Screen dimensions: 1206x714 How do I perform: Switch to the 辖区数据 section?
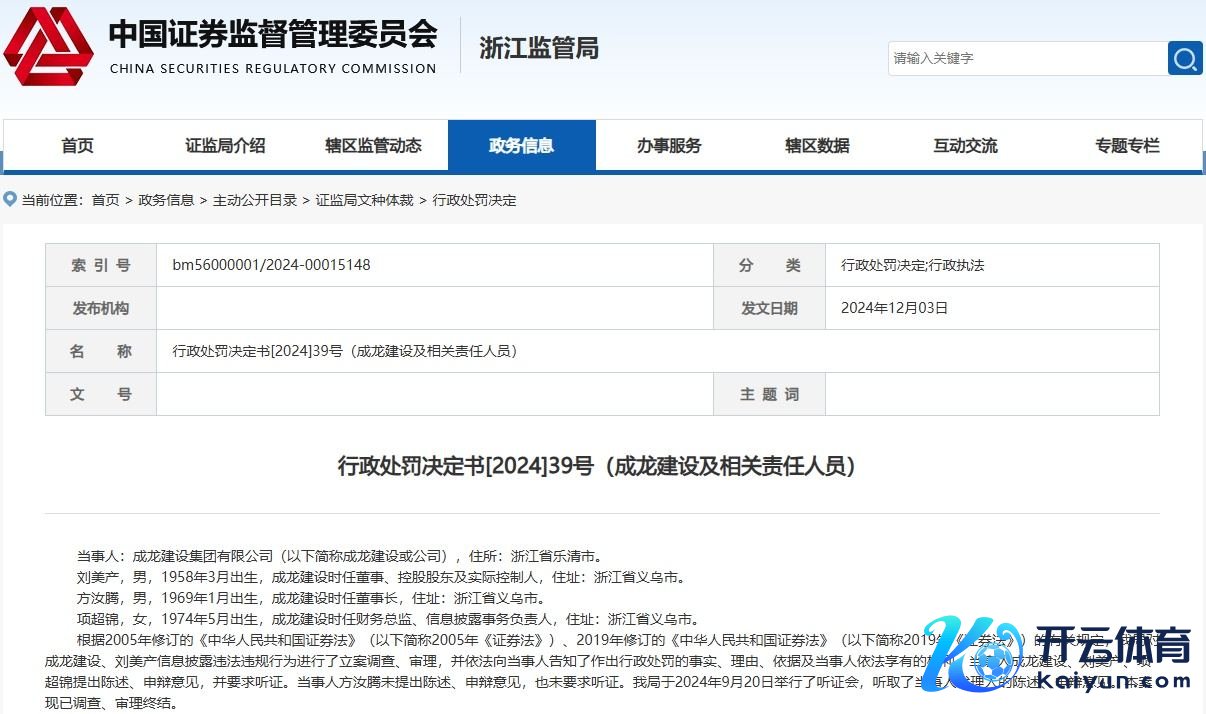817,146
